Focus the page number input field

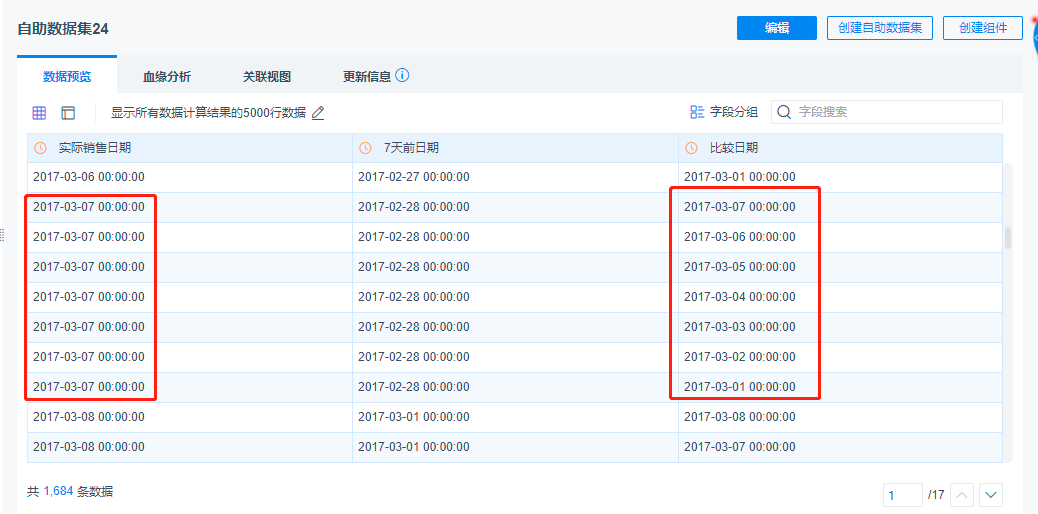click(x=903, y=494)
